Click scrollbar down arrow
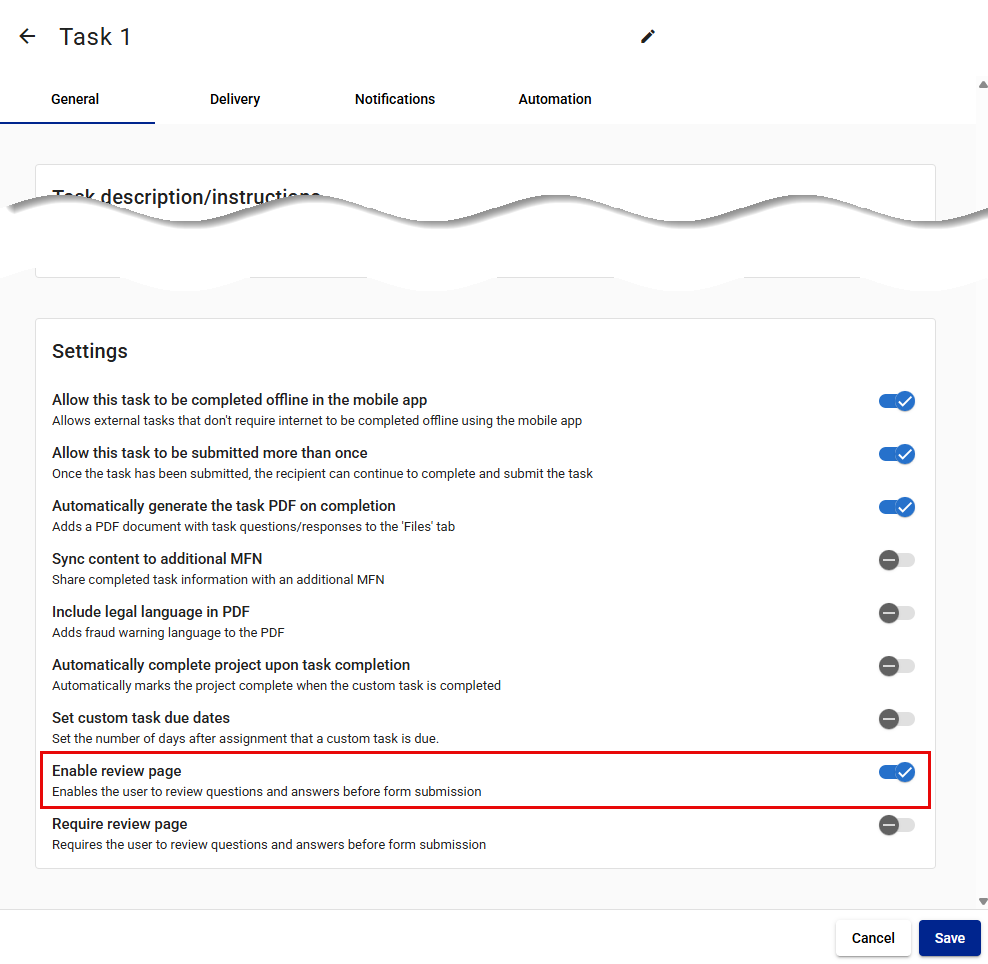This screenshot has width=988, height=964. tap(983, 902)
